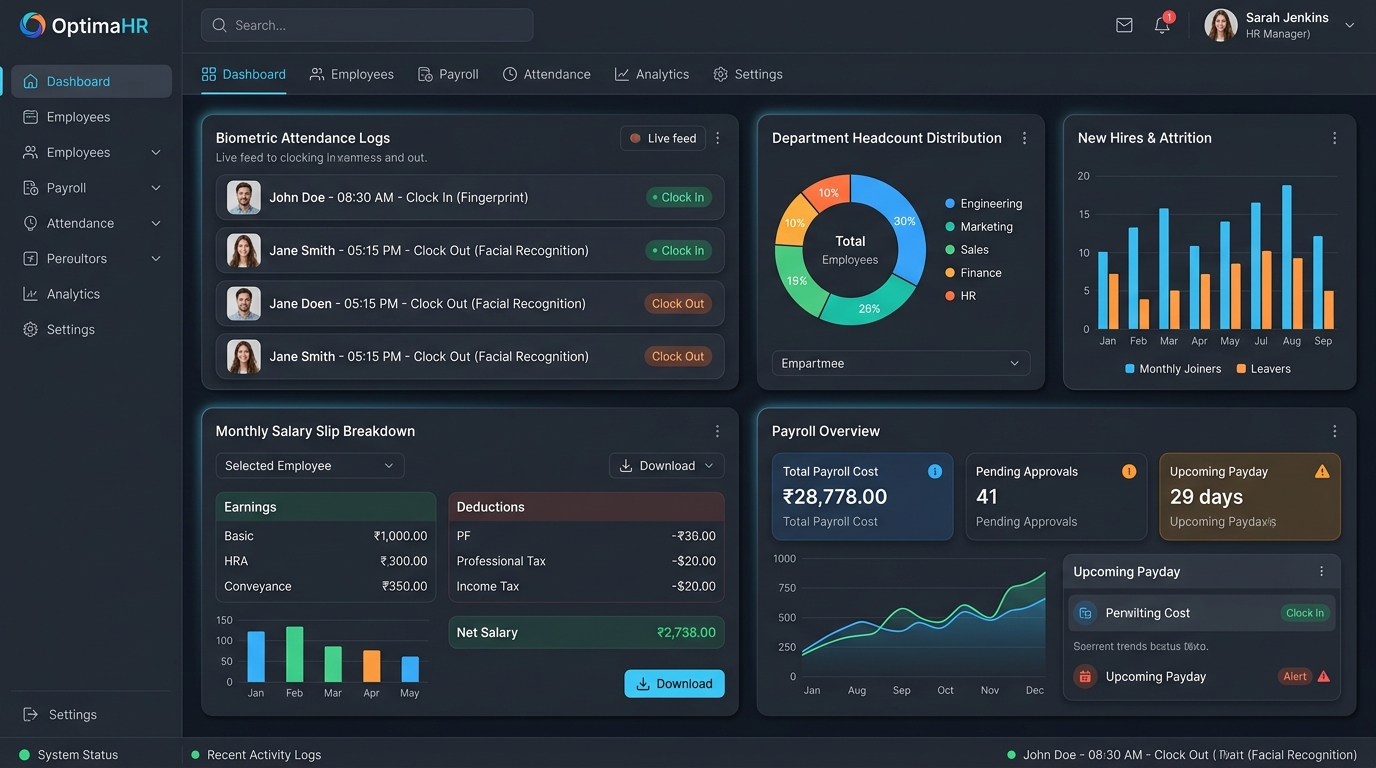
Task: Click the Net Salary amount row
Action: tap(586, 633)
